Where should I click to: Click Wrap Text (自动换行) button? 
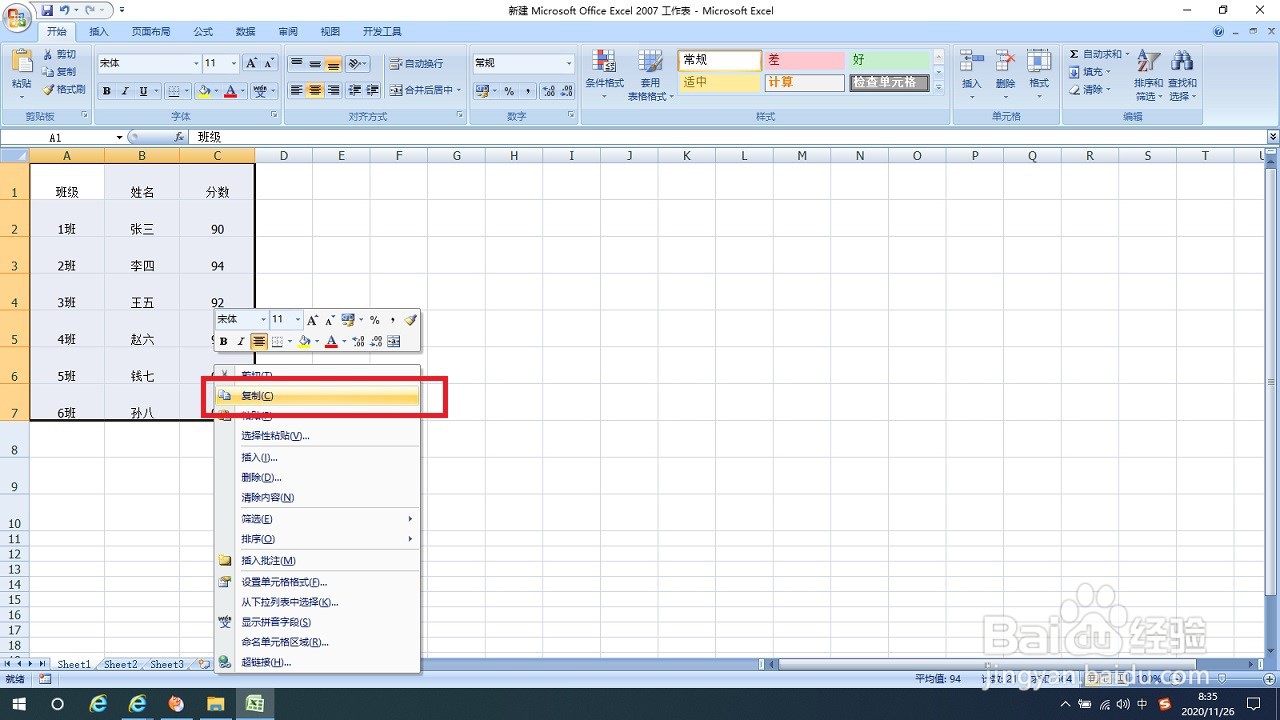click(x=416, y=63)
